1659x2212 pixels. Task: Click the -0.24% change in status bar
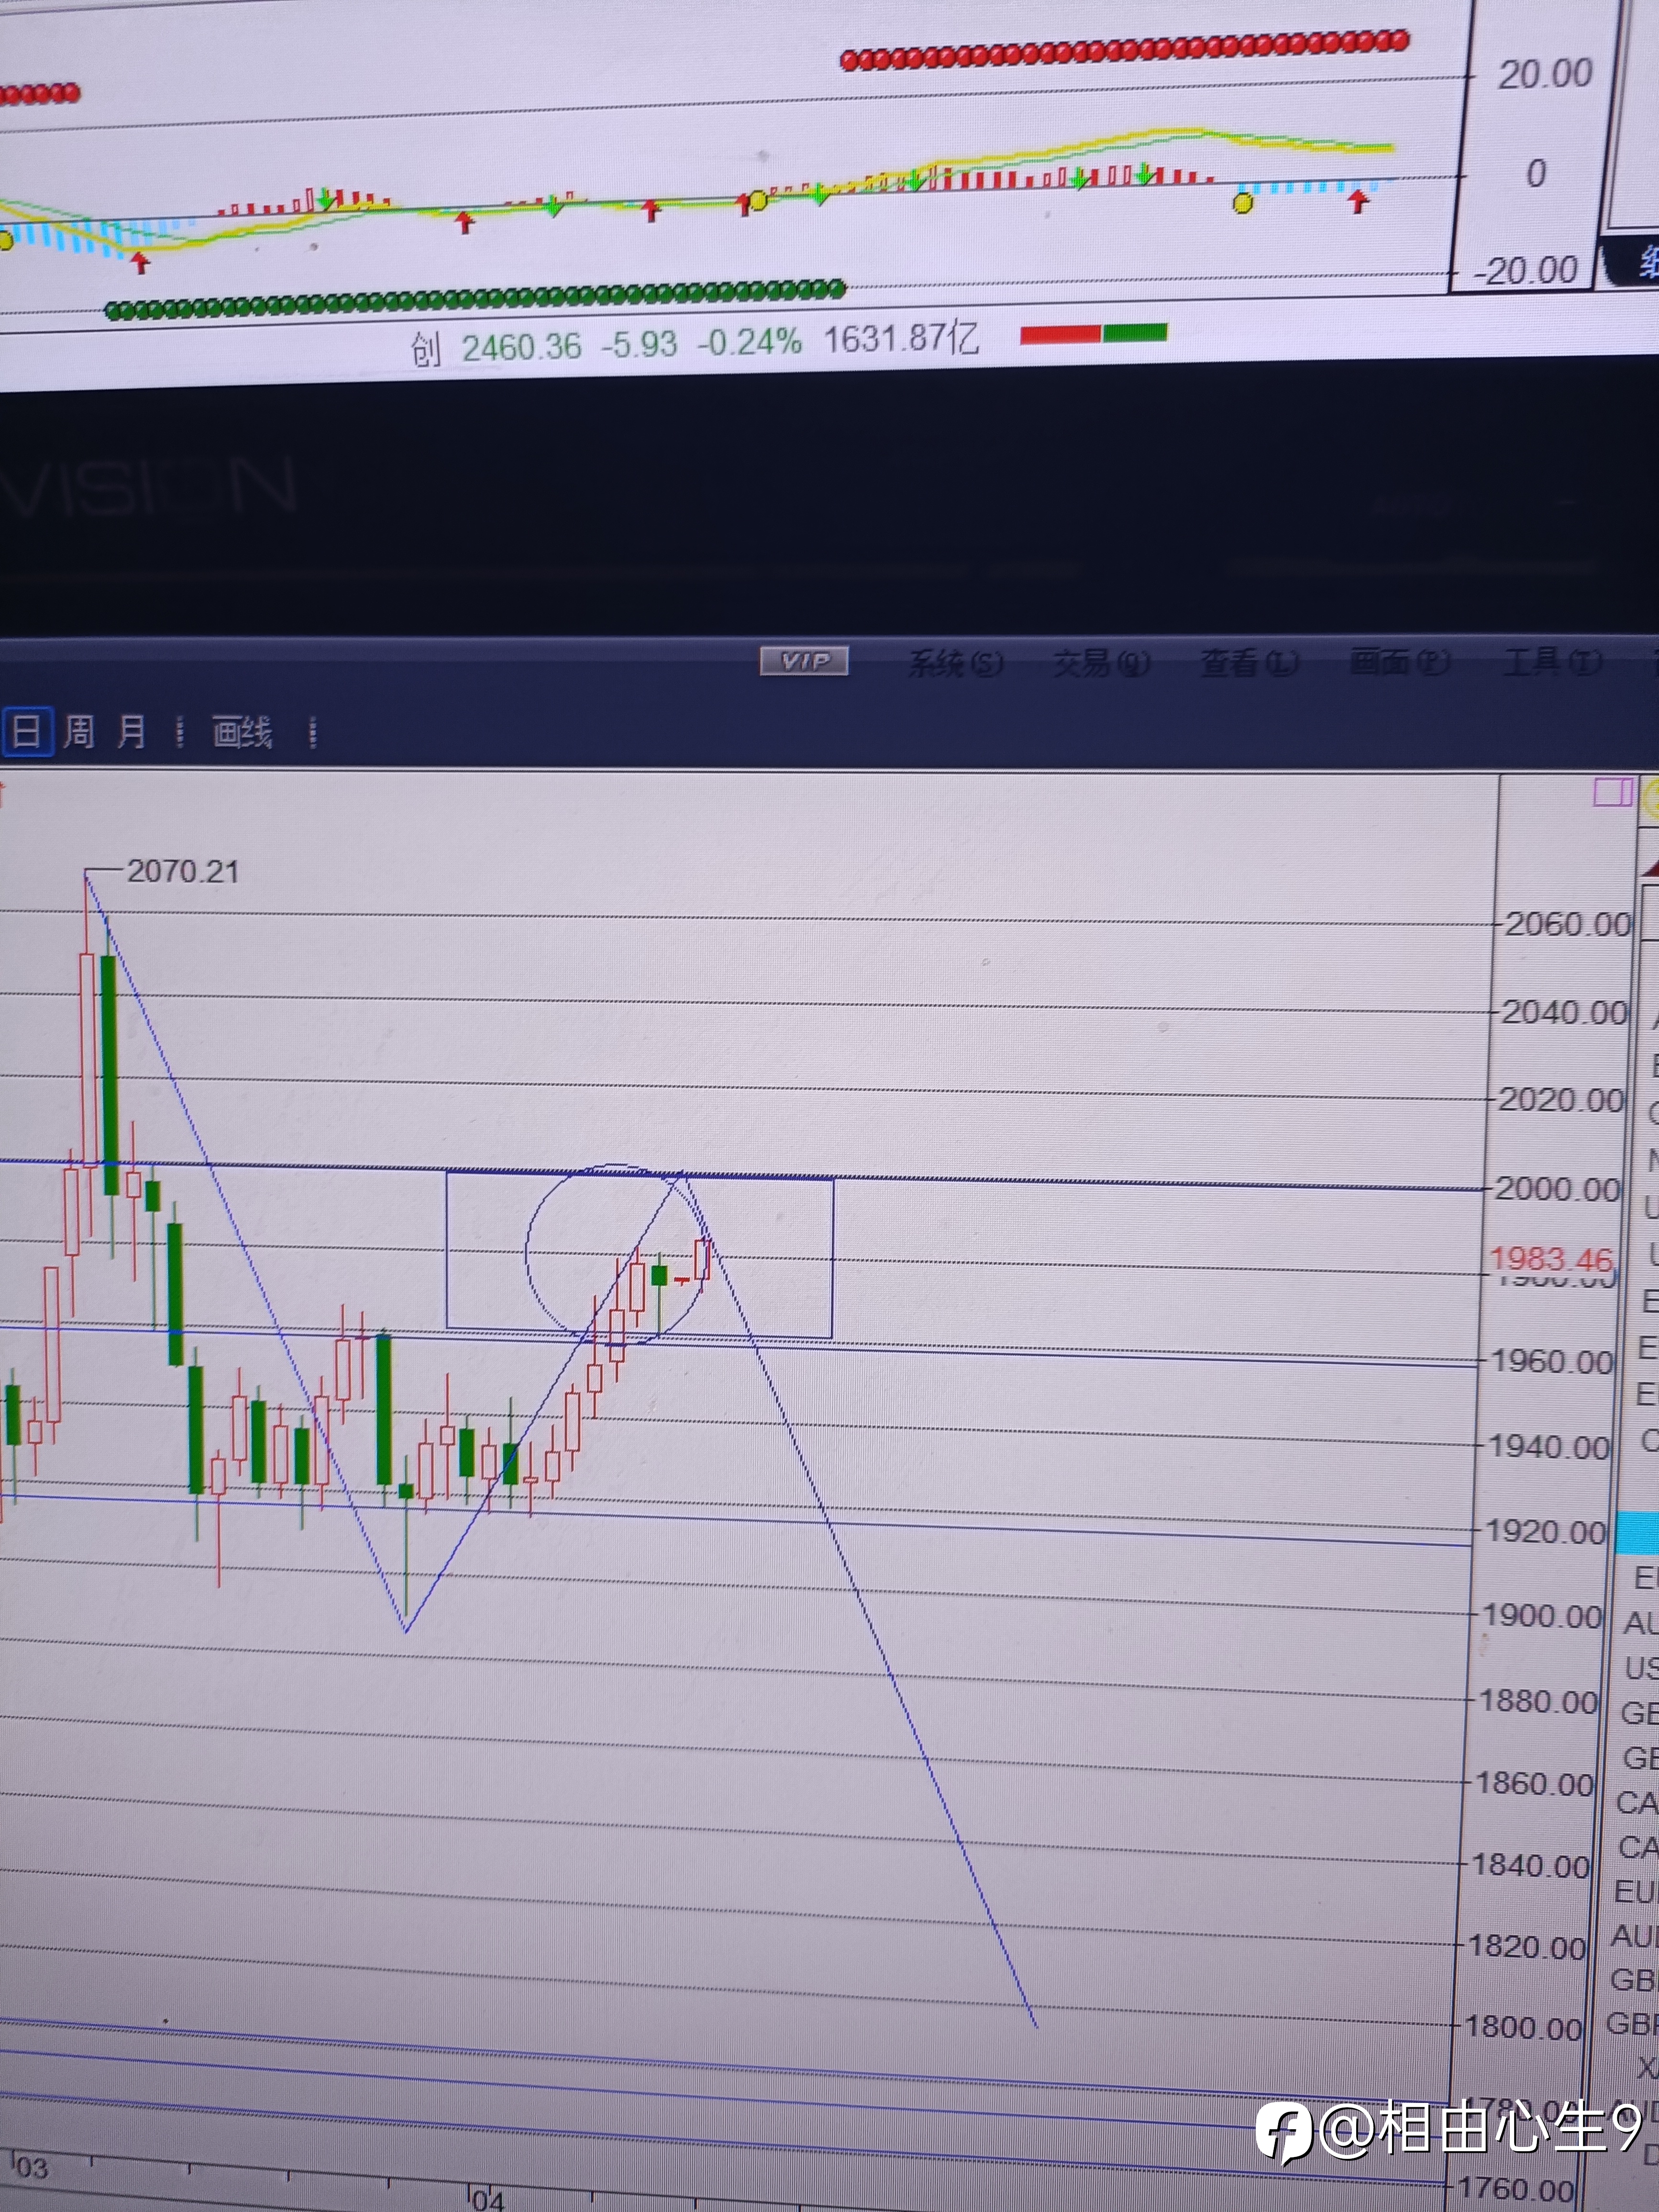(x=750, y=342)
